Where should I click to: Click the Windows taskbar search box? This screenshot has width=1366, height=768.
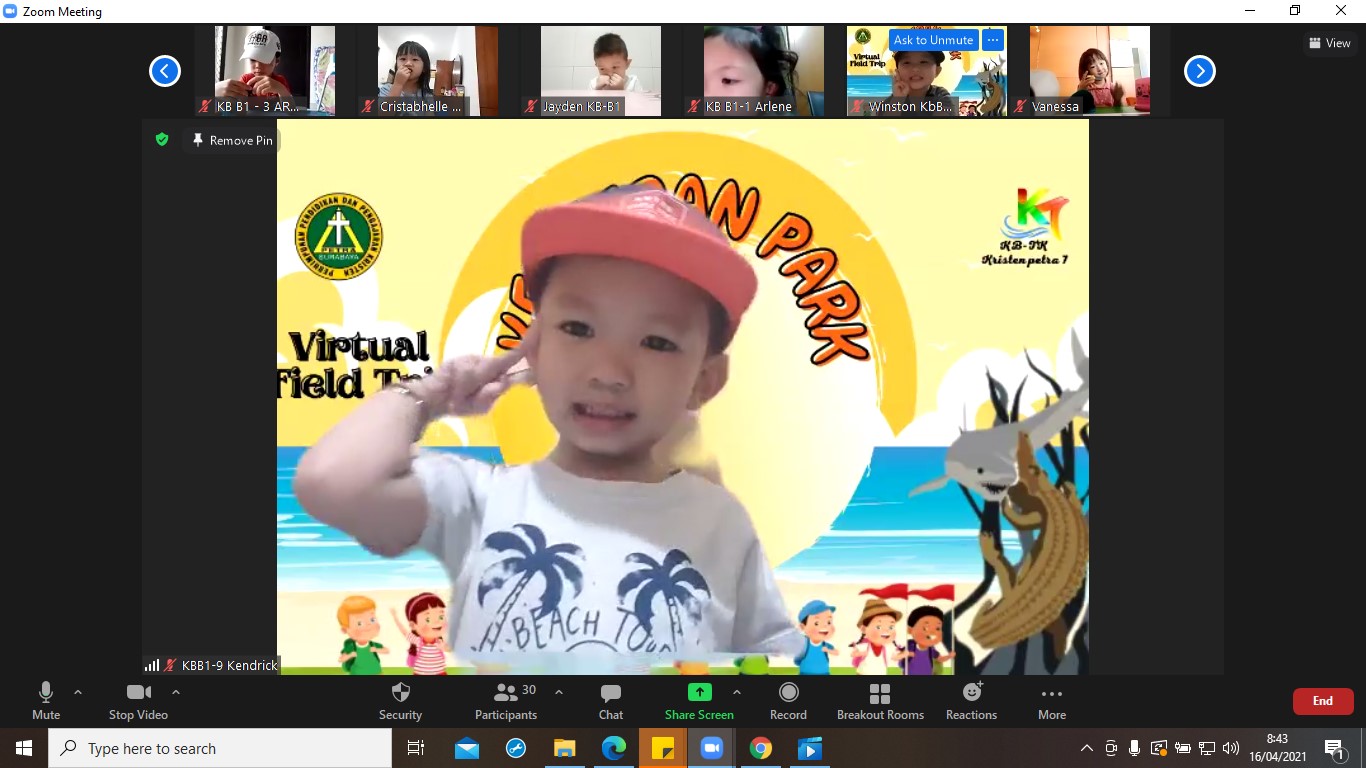coord(220,748)
